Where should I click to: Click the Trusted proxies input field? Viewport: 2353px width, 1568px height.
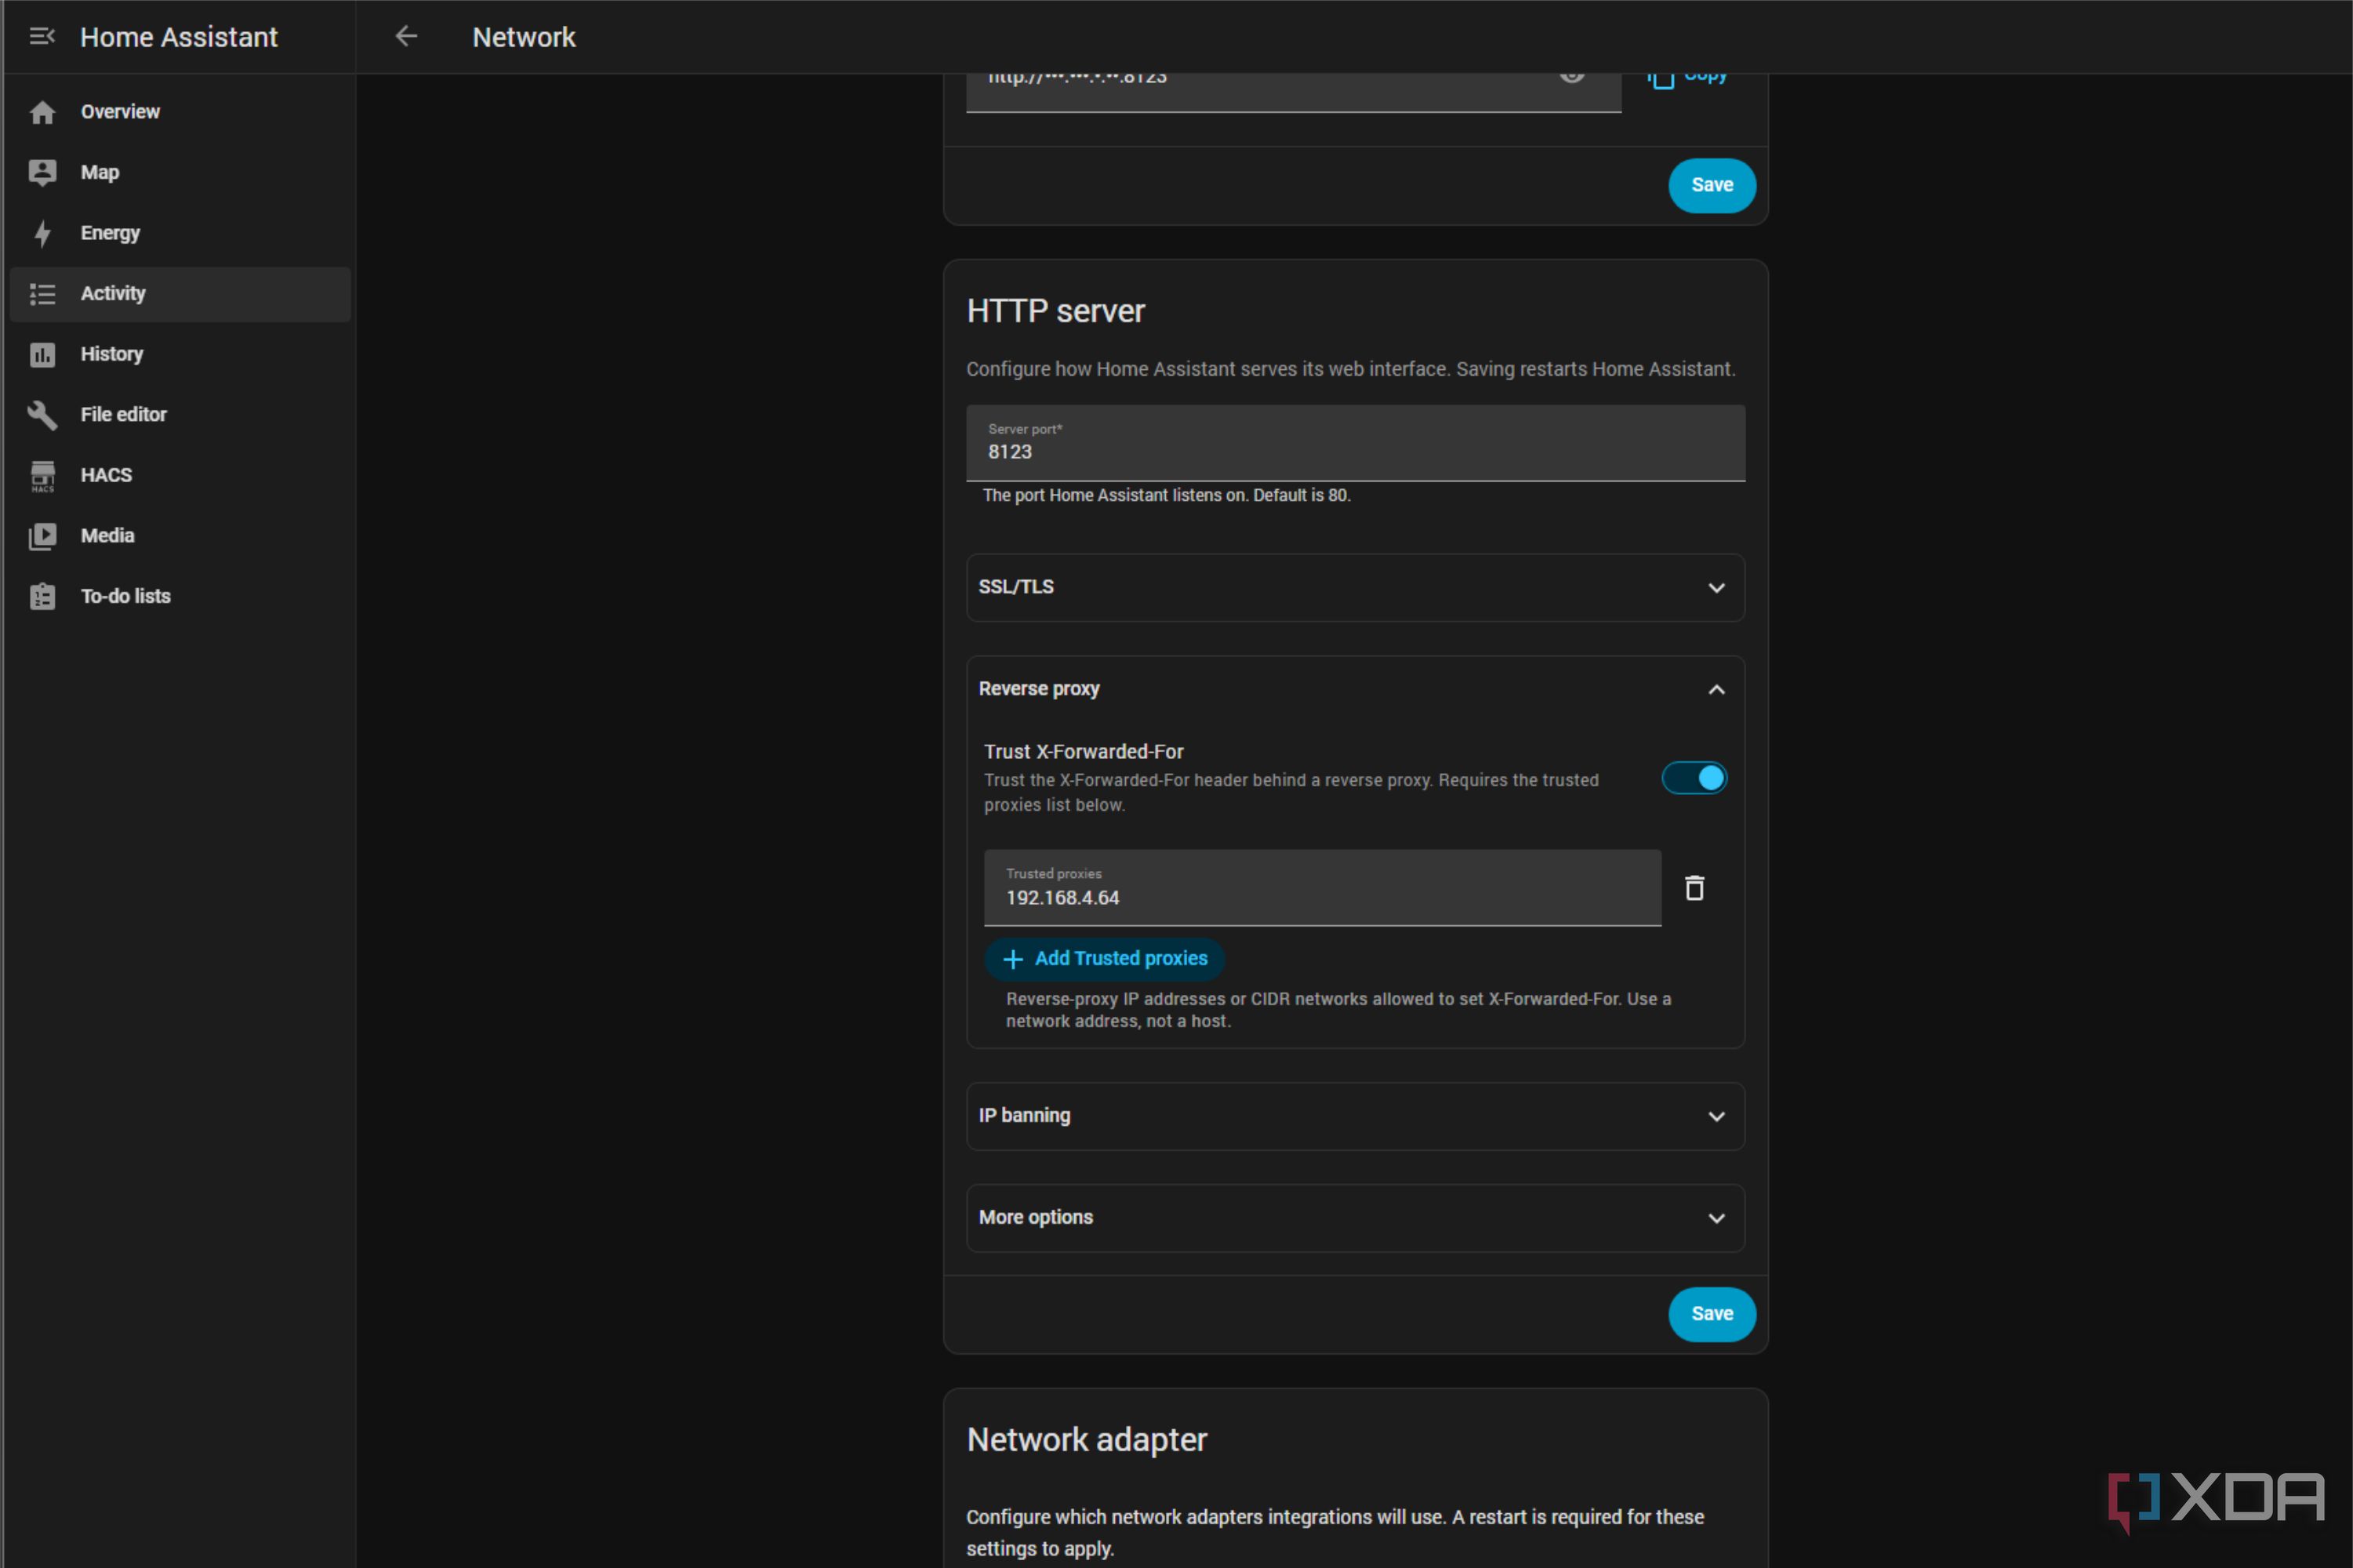(x=1322, y=888)
